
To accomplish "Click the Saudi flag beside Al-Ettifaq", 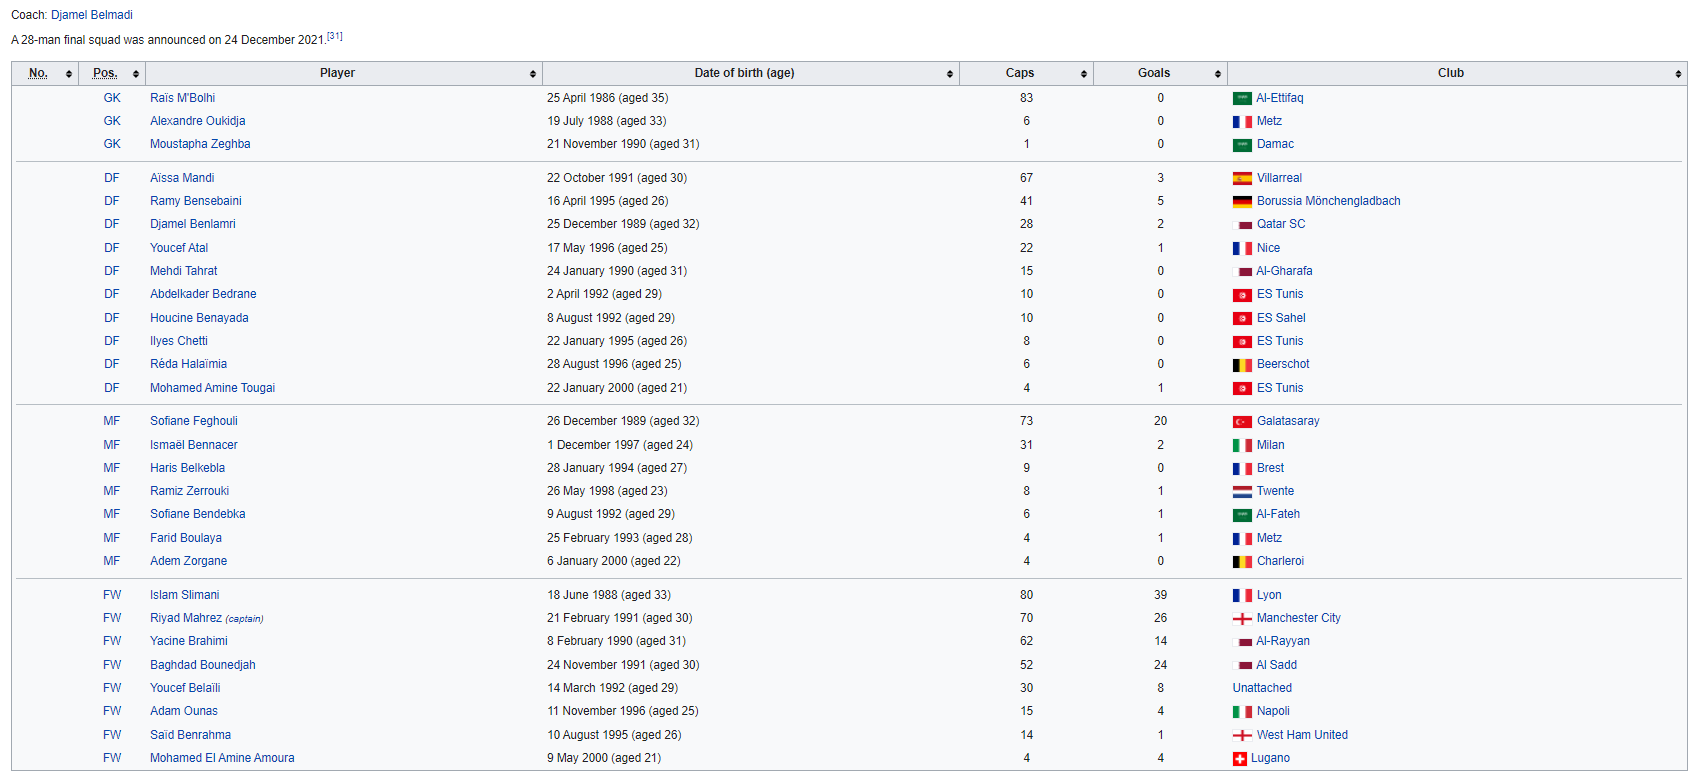I will (1242, 99).
